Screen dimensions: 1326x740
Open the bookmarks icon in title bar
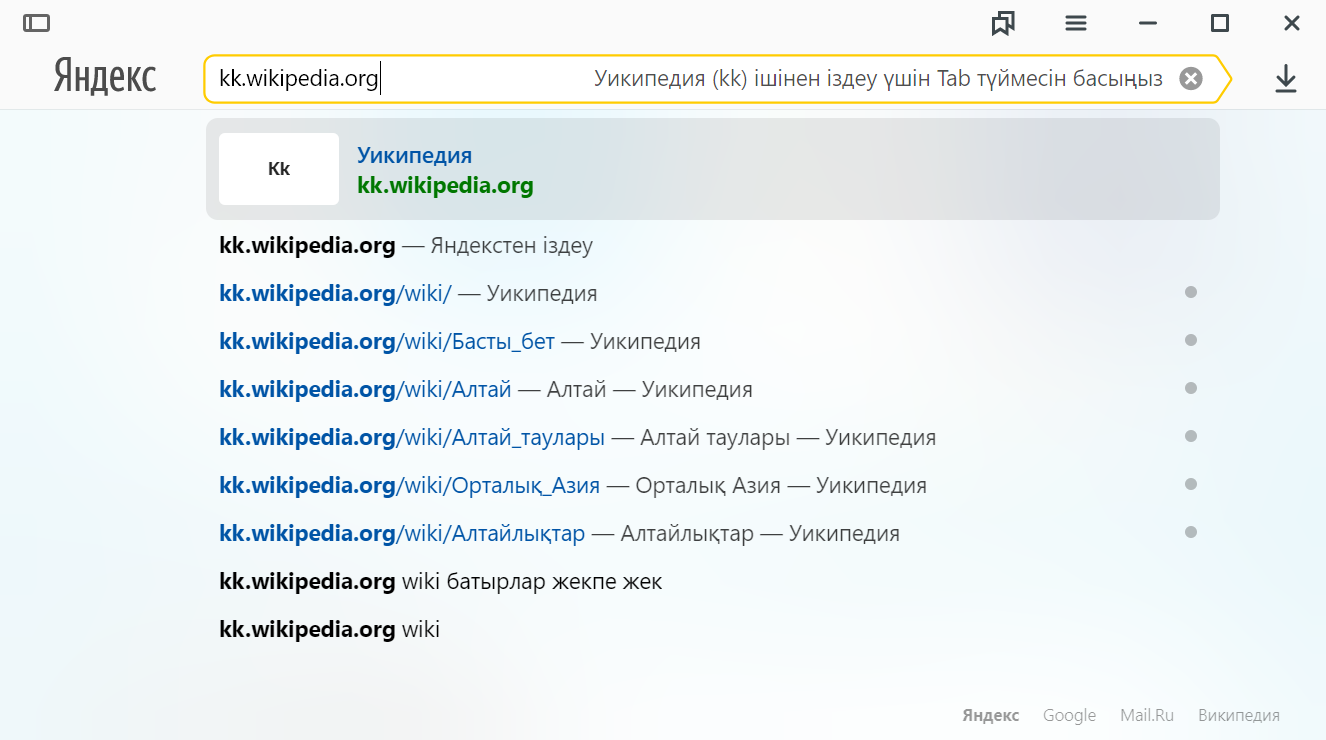1003,23
